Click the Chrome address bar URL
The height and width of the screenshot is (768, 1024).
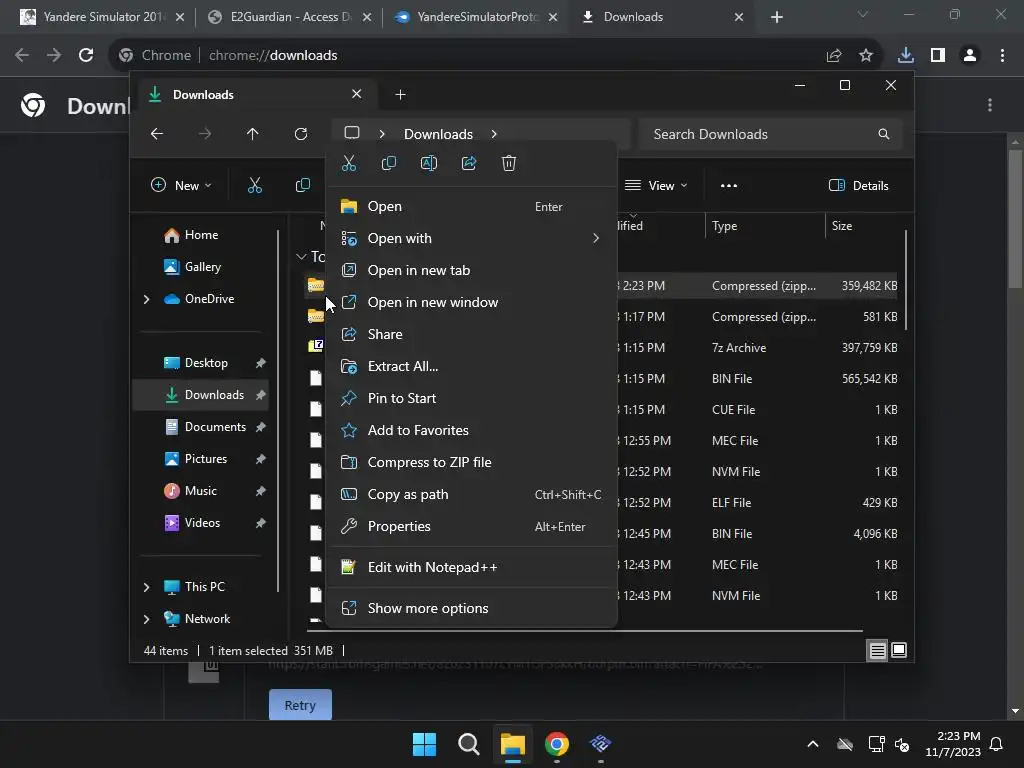[x=273, y=56]
